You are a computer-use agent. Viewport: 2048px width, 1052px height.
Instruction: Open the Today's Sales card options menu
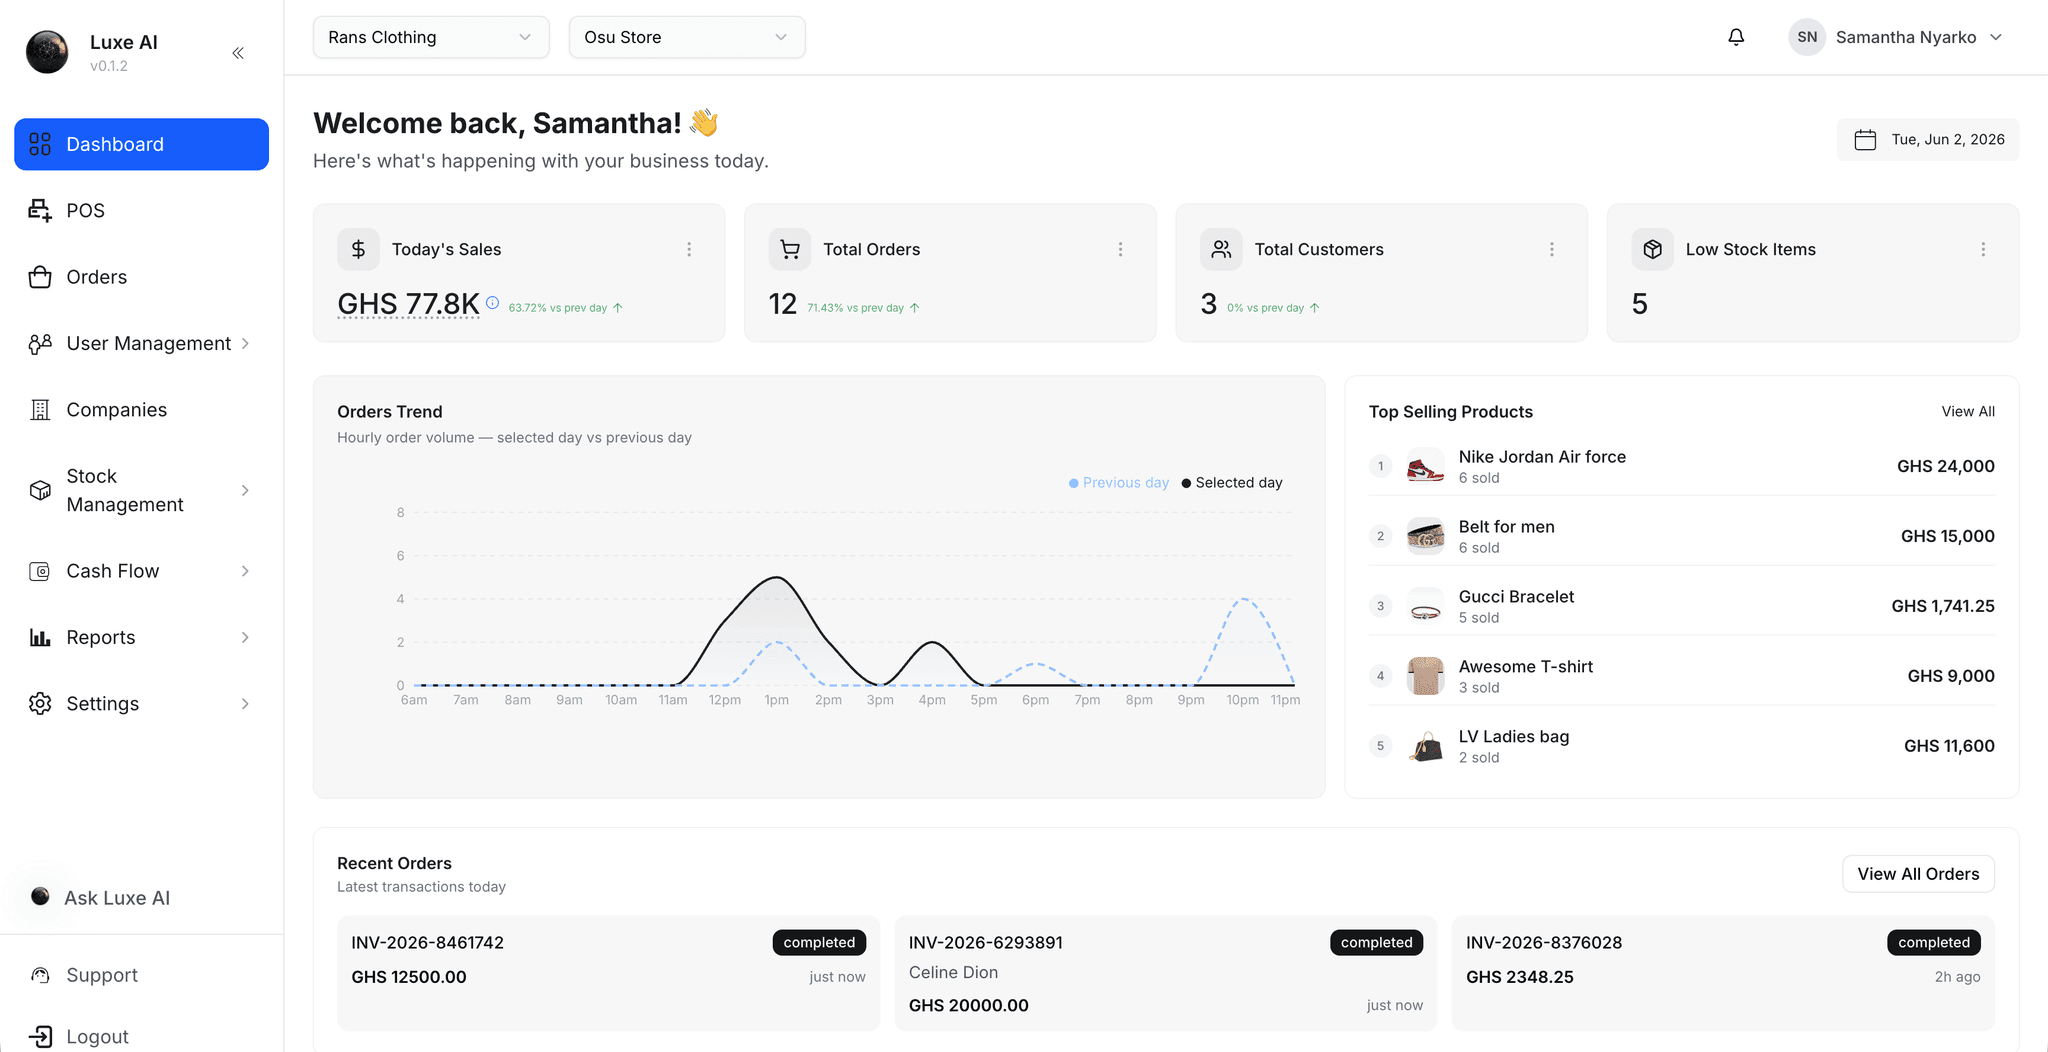689,249
